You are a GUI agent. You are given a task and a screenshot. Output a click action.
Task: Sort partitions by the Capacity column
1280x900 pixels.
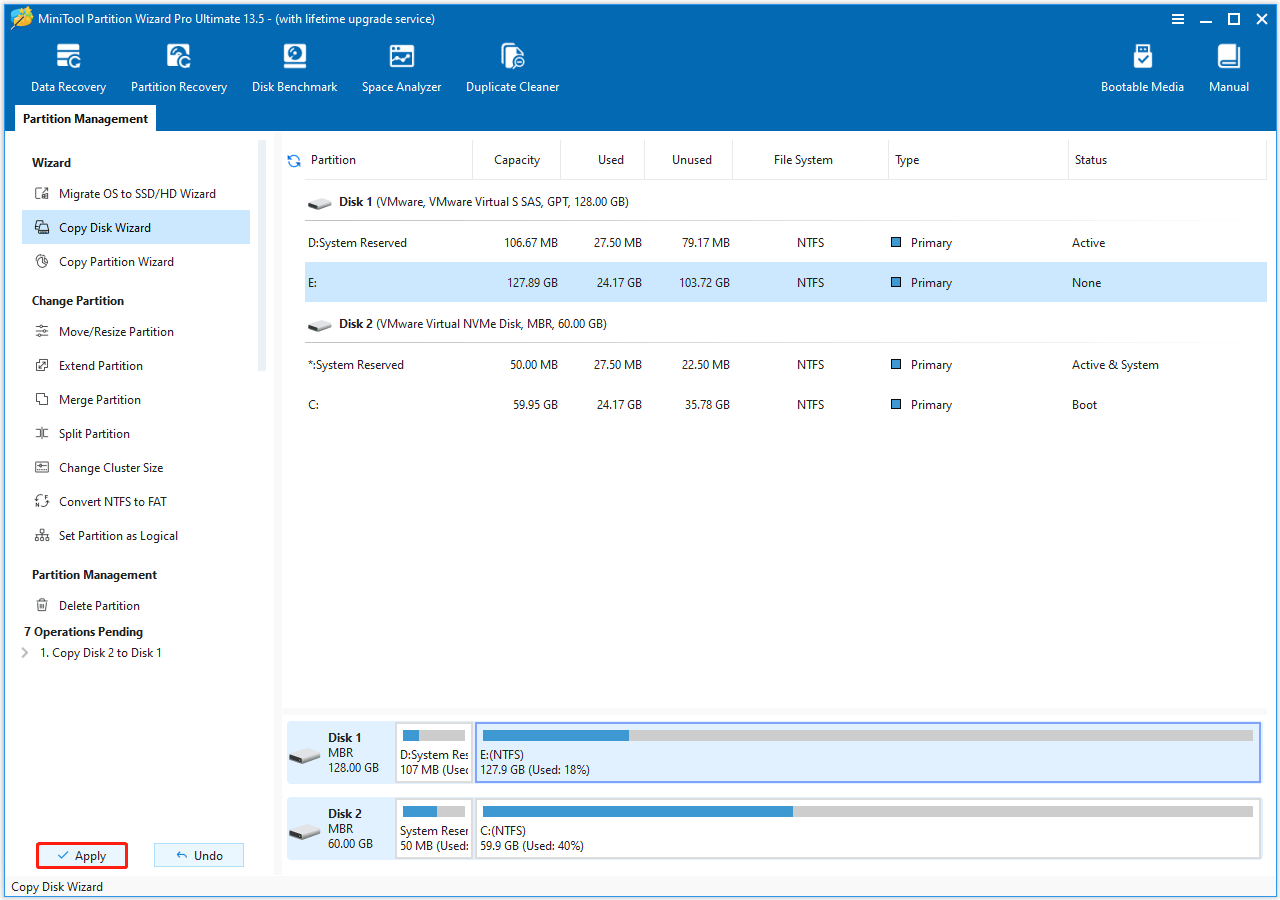pos(516,159)
